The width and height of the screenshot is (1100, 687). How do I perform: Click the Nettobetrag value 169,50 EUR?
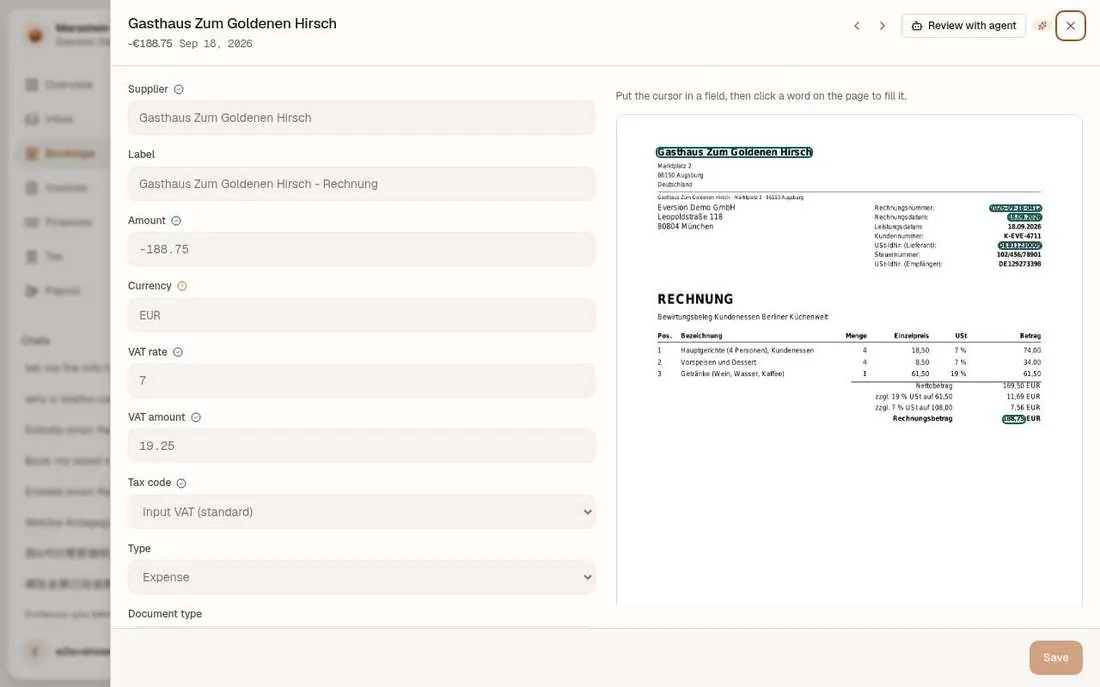1021,385
